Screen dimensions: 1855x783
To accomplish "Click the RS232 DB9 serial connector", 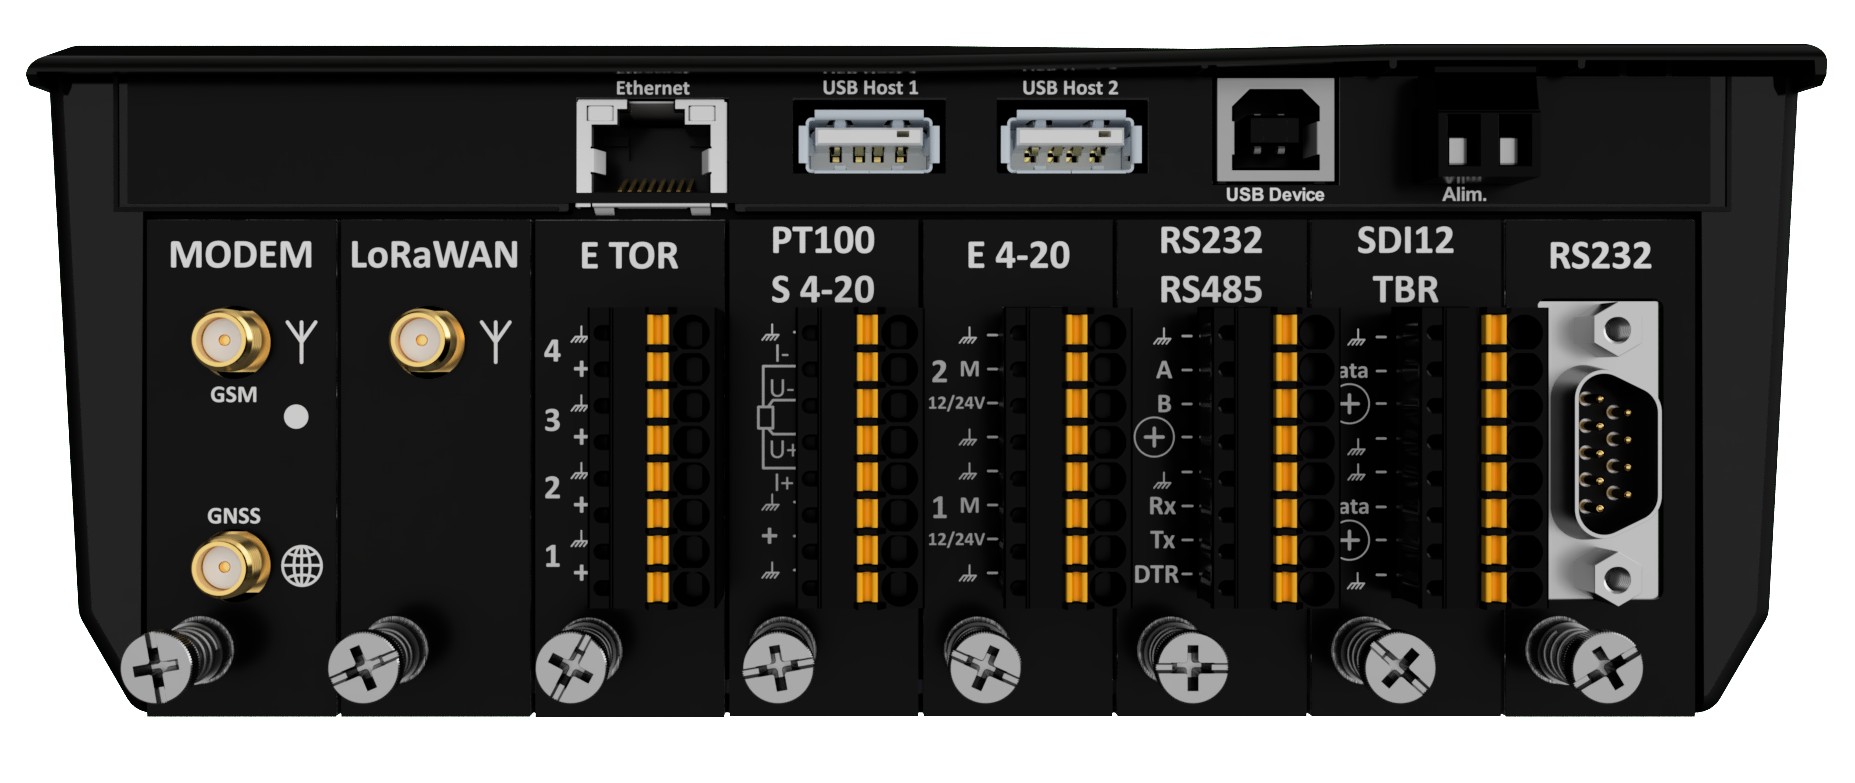I will point(1603,453).
